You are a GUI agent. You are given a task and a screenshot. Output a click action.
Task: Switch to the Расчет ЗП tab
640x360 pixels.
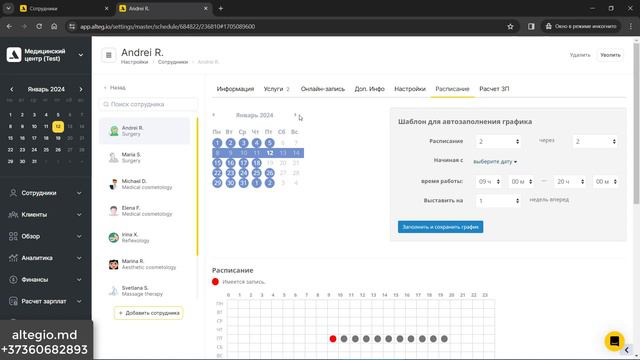tap(494, 89)
